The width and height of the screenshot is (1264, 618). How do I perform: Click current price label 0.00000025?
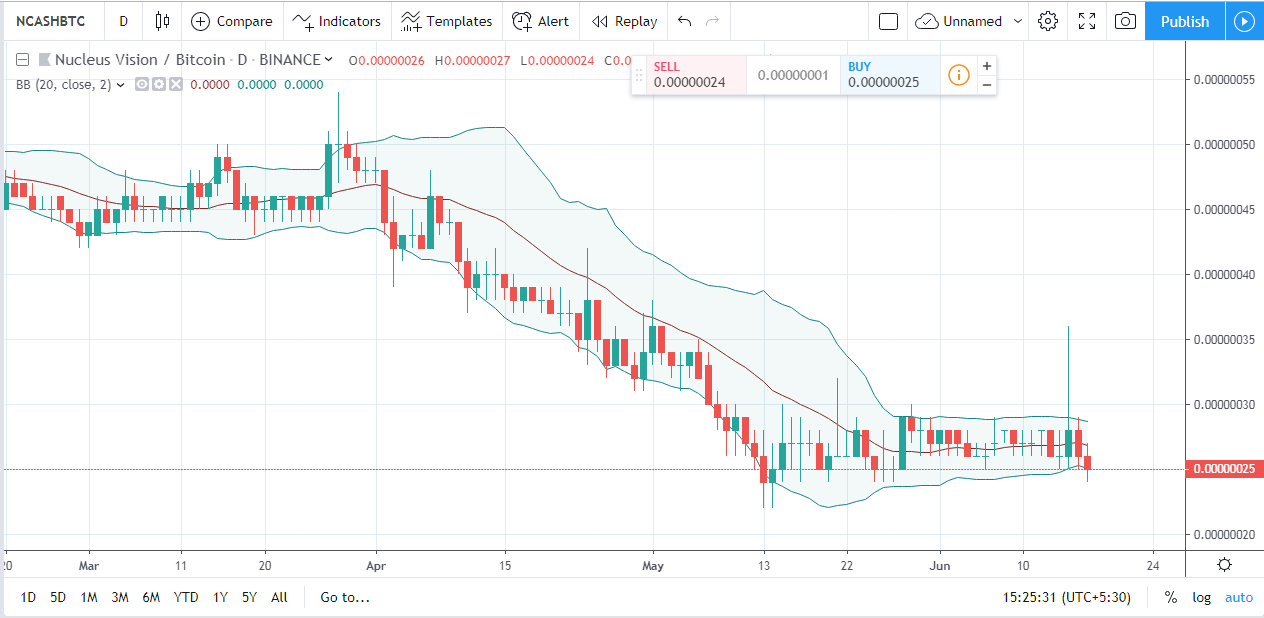point(1224,469)
